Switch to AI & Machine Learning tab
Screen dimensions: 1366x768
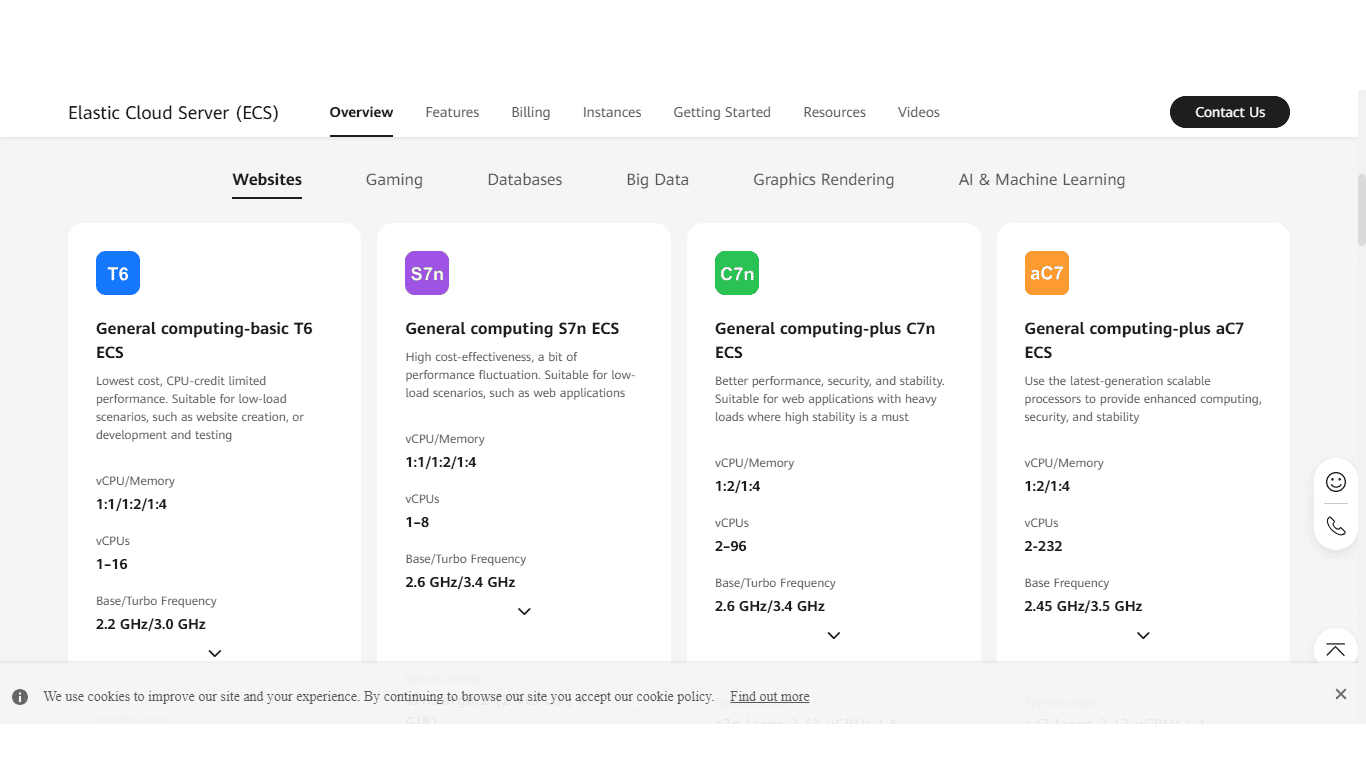click(1042, 180)
